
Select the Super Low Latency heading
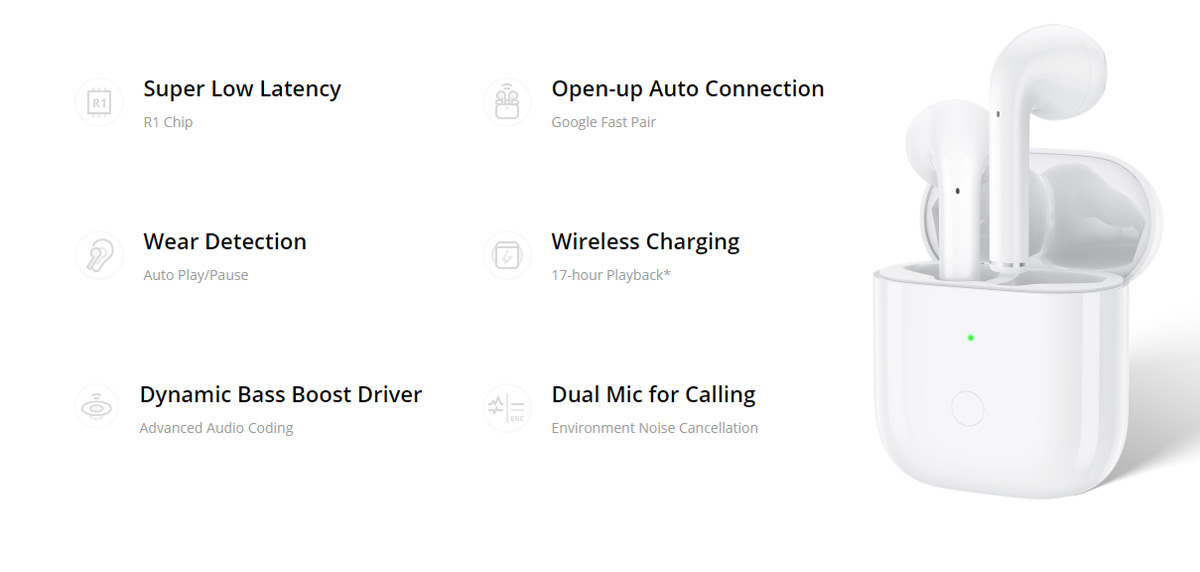tap(242, 89)
